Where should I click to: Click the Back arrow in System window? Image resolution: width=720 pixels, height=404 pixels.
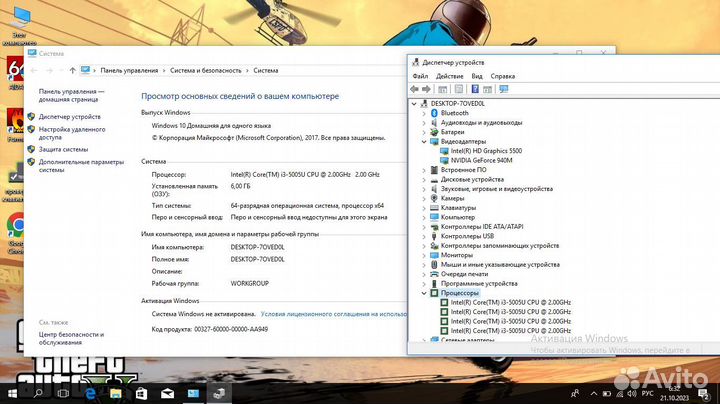point(34,70)
